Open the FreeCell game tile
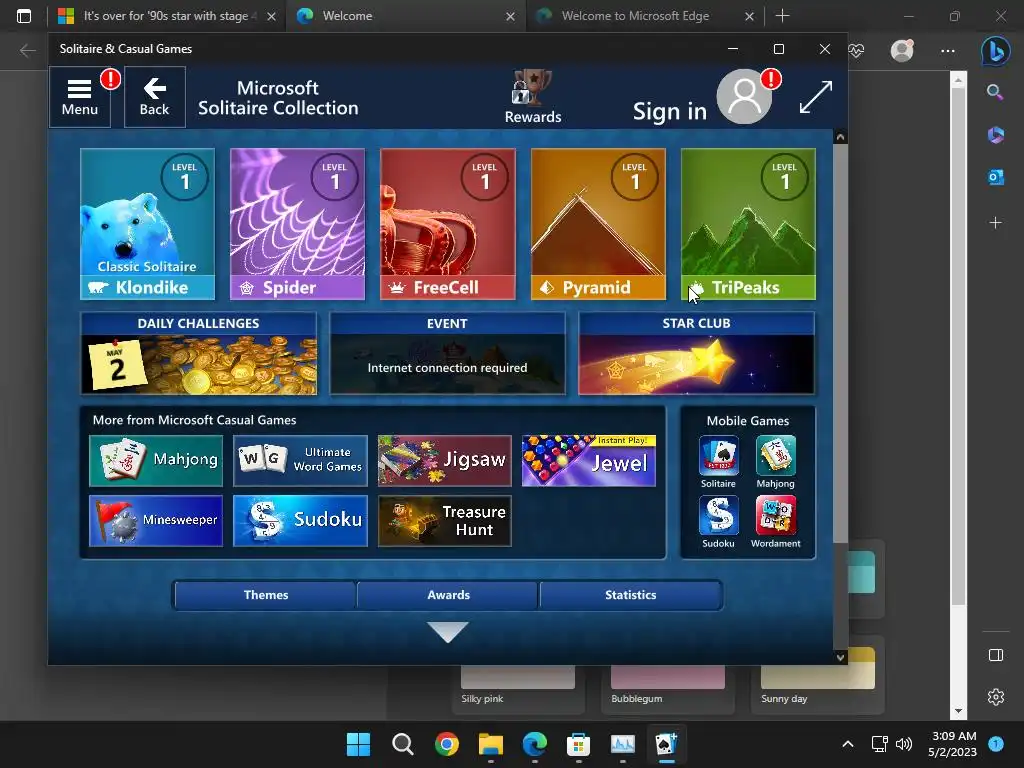Viewport: 1024px width, 768px height. coord(448,224)
